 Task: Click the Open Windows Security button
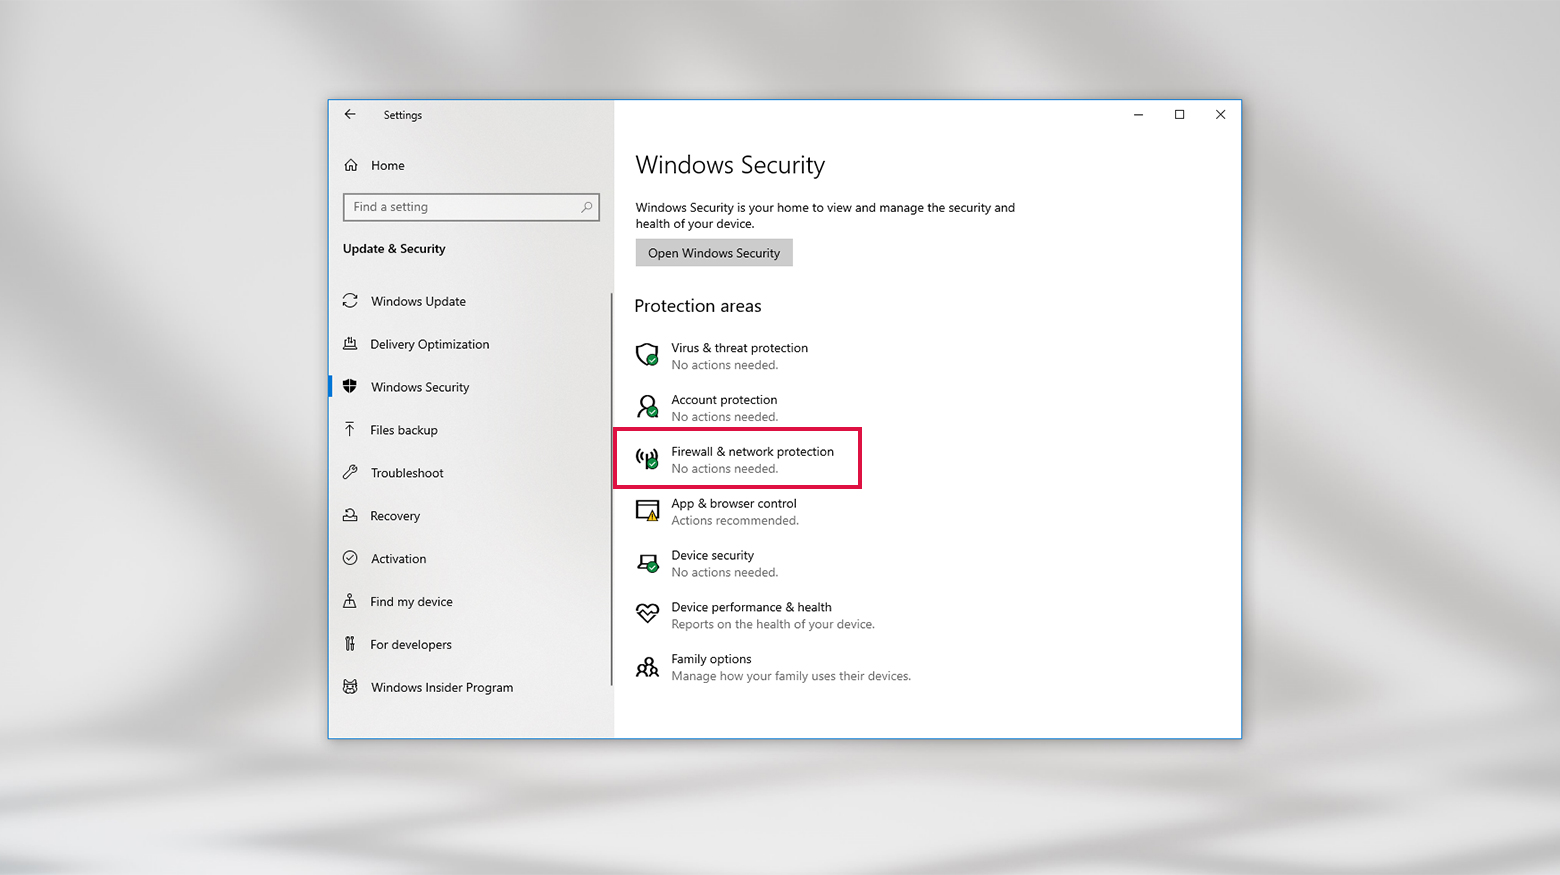713,252
